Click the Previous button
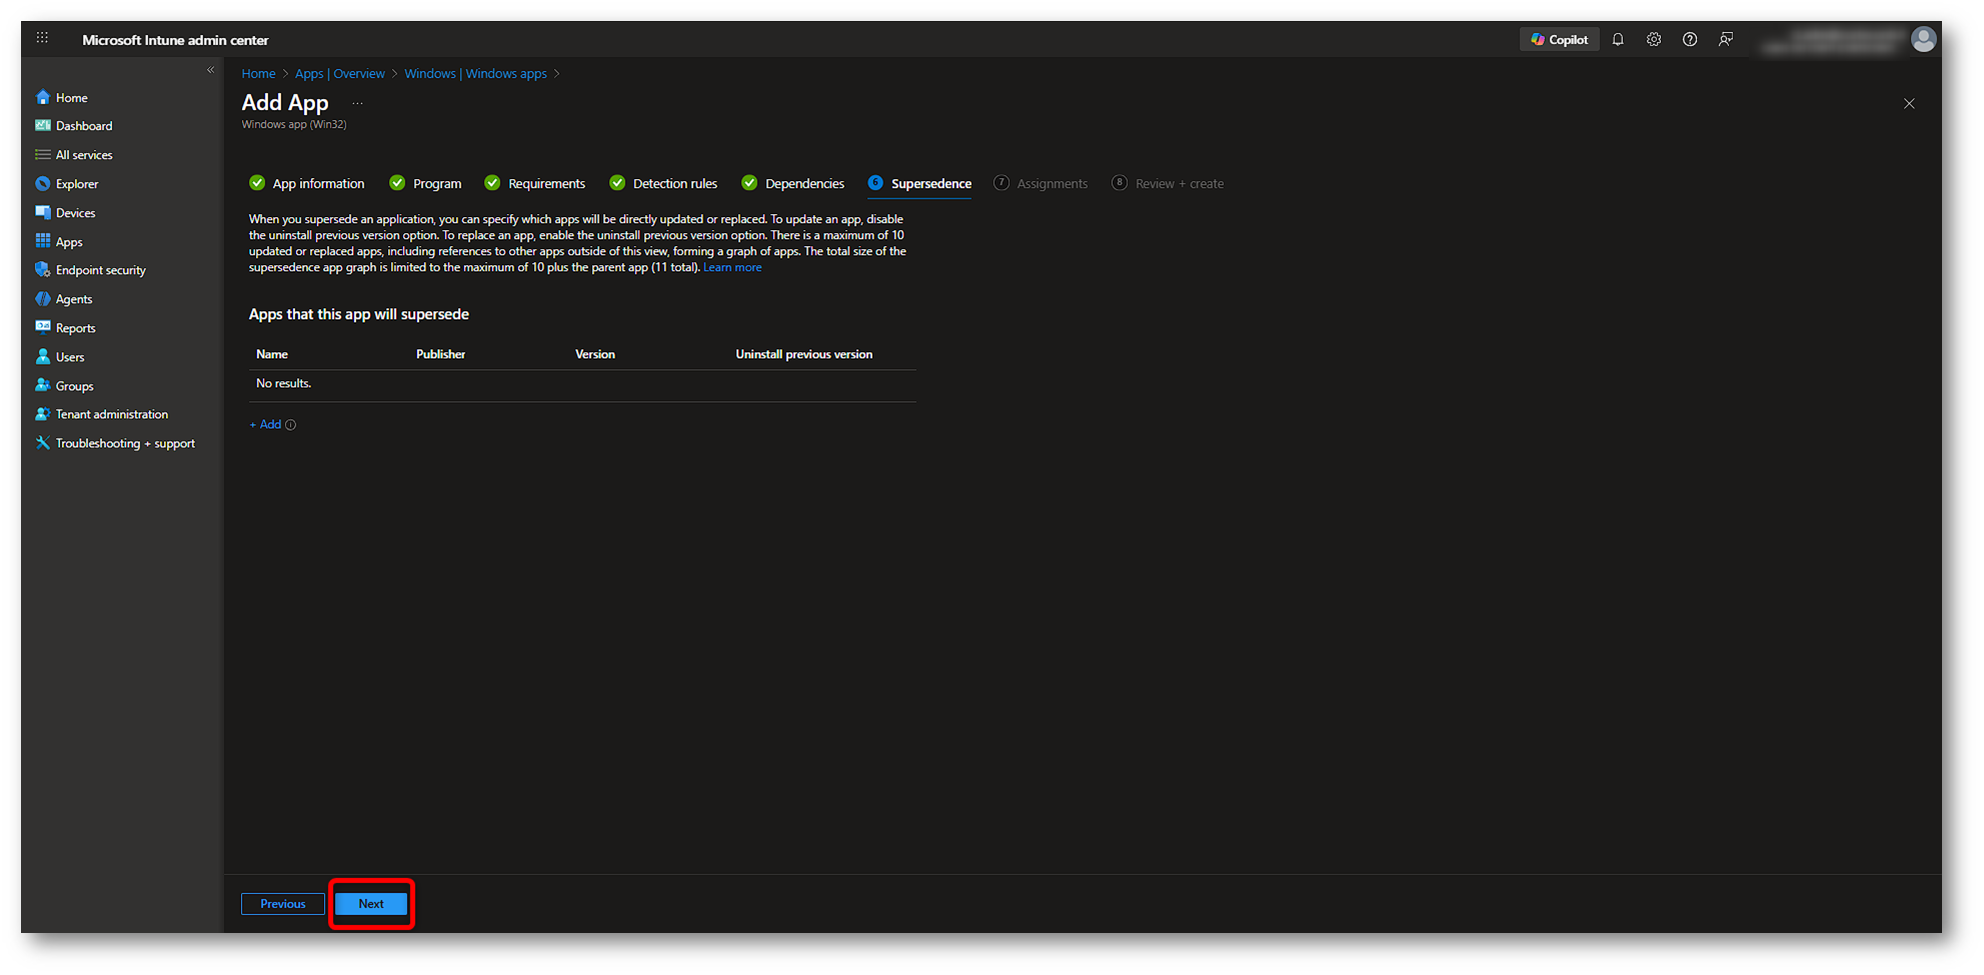The width and height of the screenshot is (1984, 975). click(283, 904)
